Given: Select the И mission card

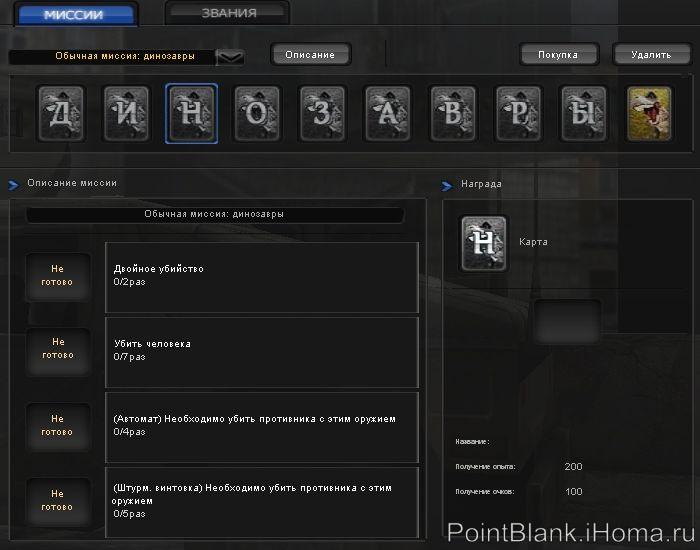Looking at the screenshot, I should [126, 114].
